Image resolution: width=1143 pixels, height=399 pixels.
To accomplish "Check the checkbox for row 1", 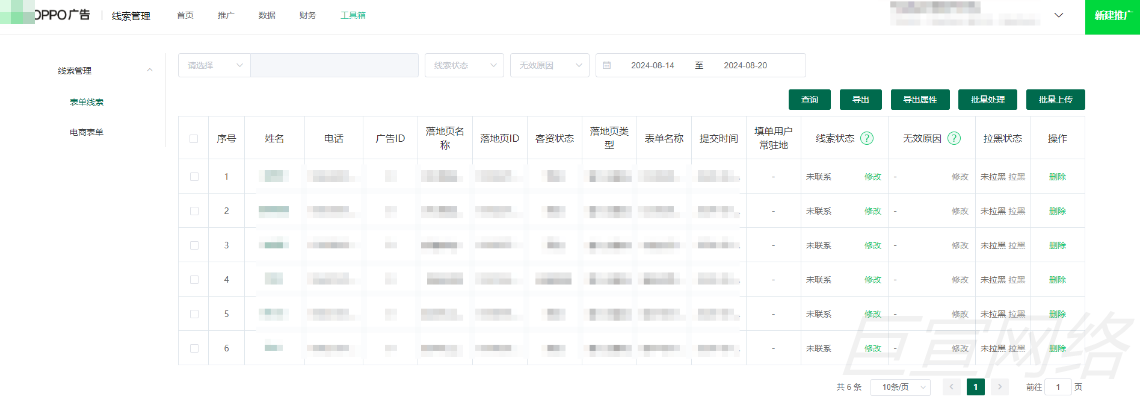I will point(194,177).
